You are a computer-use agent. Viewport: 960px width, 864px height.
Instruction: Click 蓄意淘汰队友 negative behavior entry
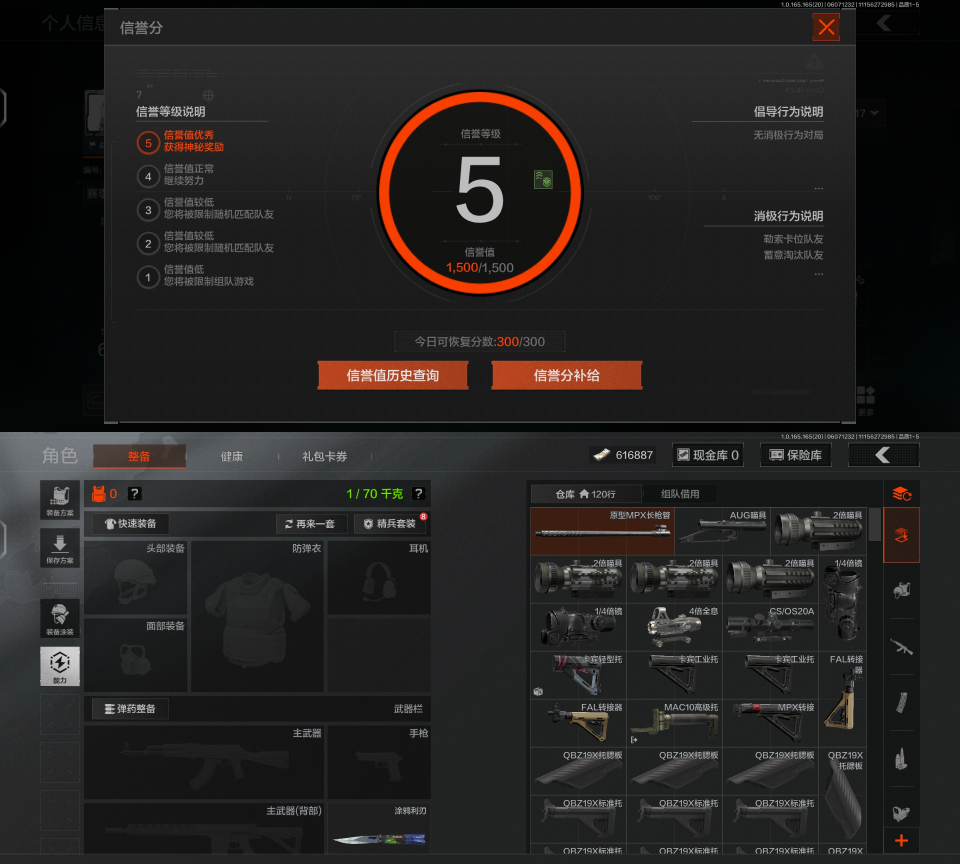(793, 255)
